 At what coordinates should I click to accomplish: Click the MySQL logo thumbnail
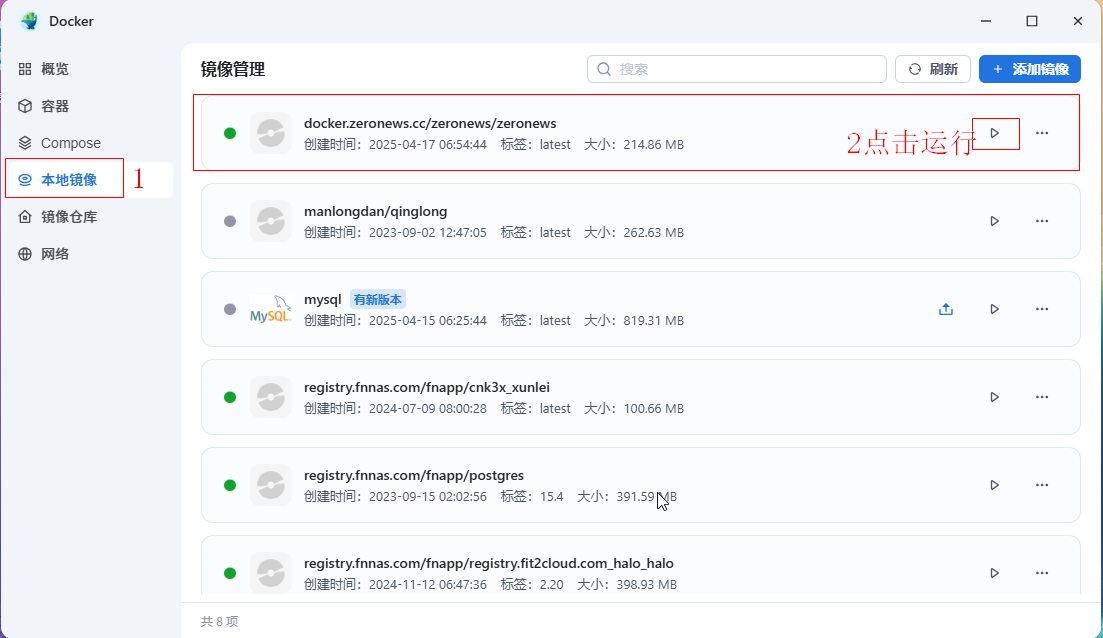pyautogui.click(x=271, y=309)
